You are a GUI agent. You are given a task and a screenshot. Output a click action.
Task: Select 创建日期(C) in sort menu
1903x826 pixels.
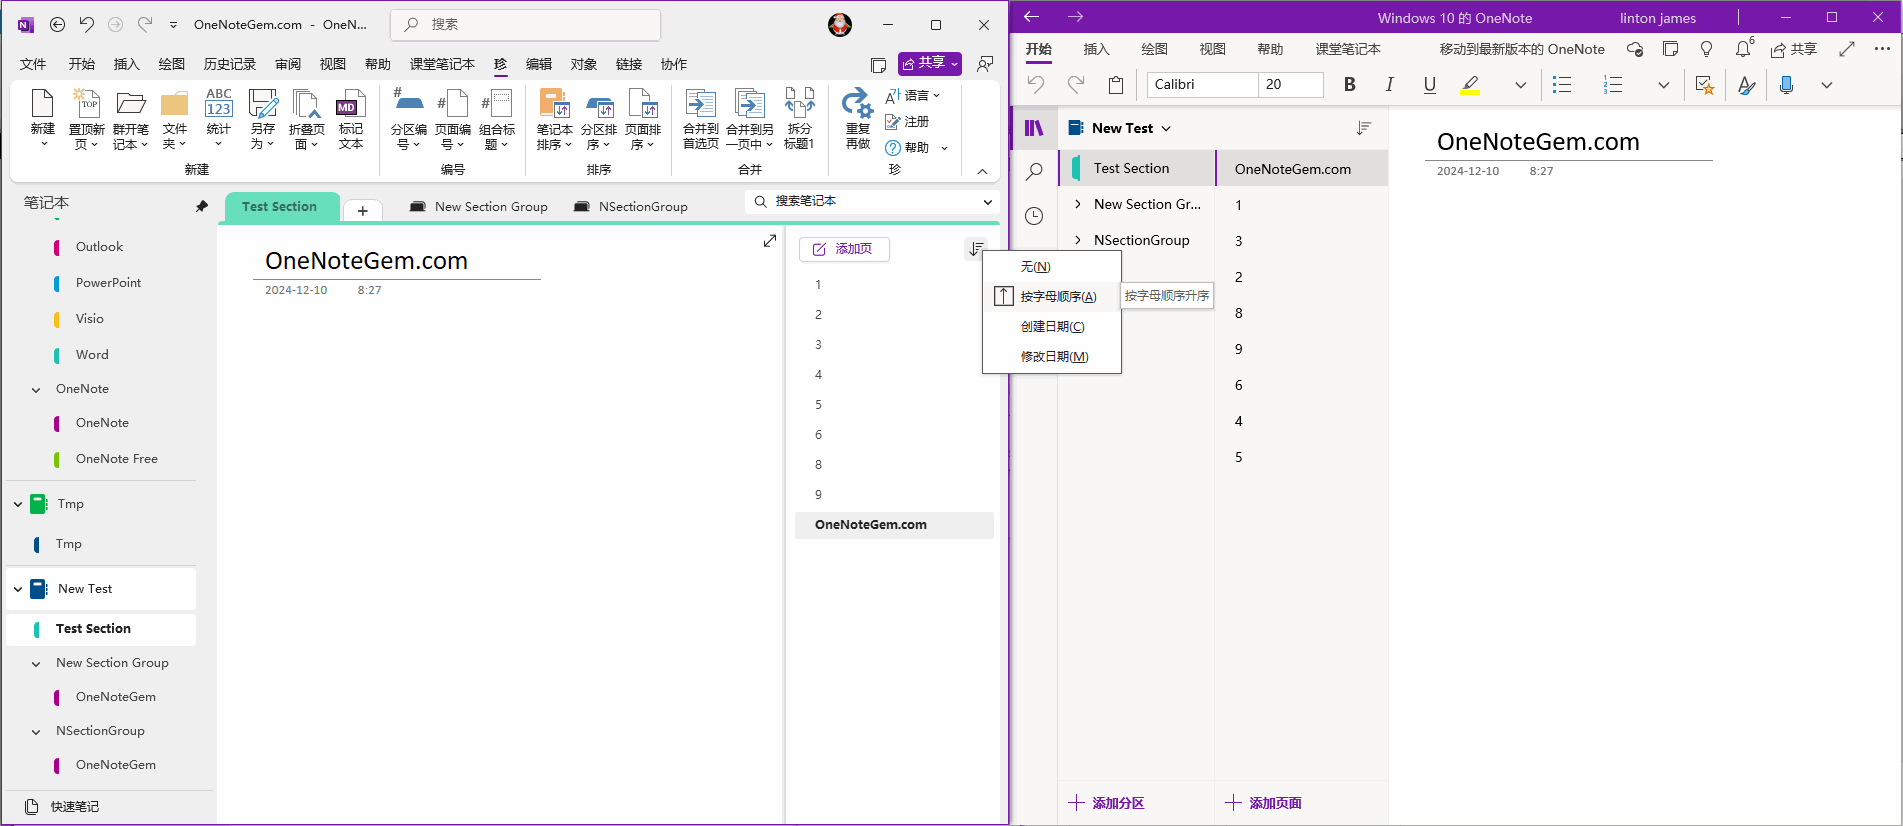1052,326
